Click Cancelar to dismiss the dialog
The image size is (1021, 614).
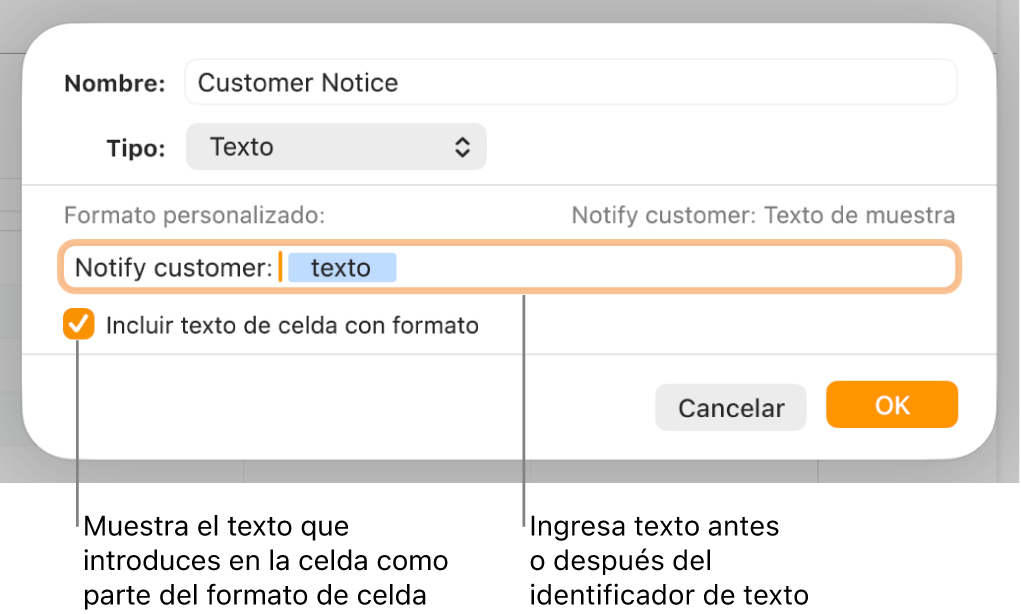(x=730, y=407)
